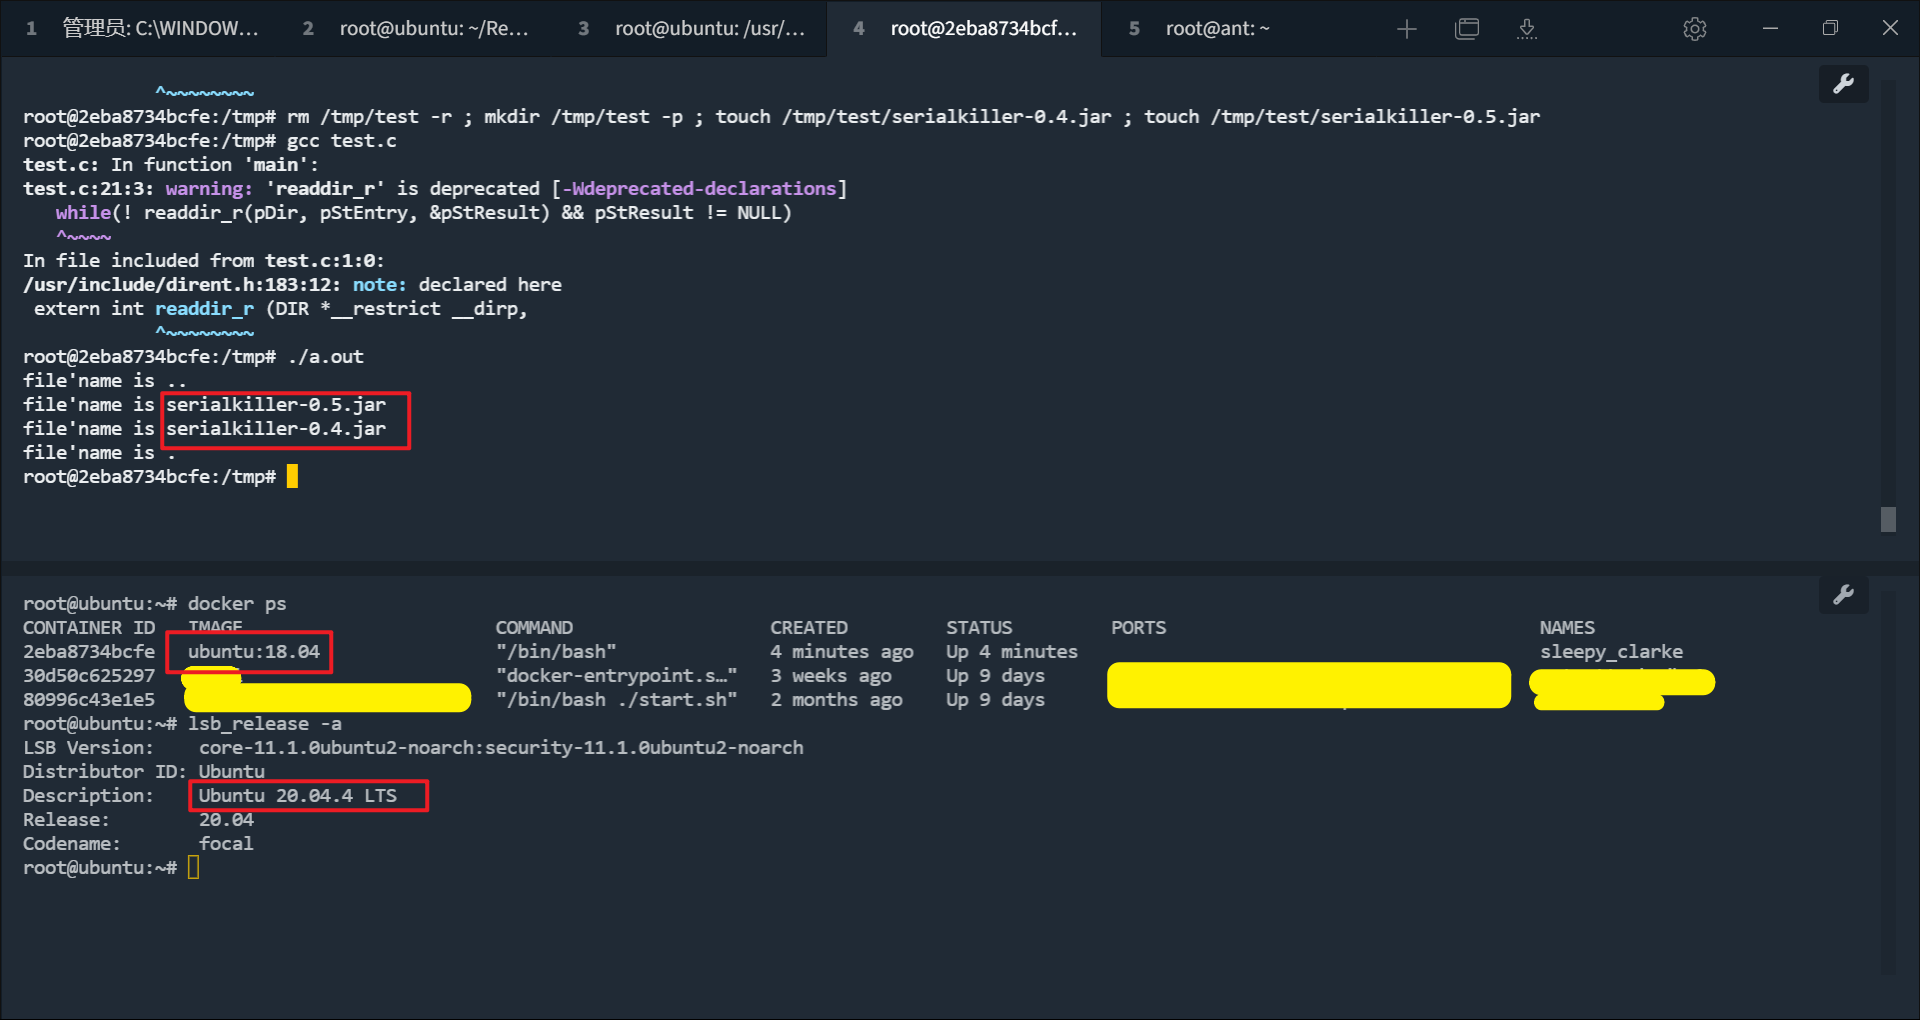Image resolution: width=1920 pixels, height=1020 pixels.
Task: Open tab 5 root@ant: ~
Action: [1200, 28]
